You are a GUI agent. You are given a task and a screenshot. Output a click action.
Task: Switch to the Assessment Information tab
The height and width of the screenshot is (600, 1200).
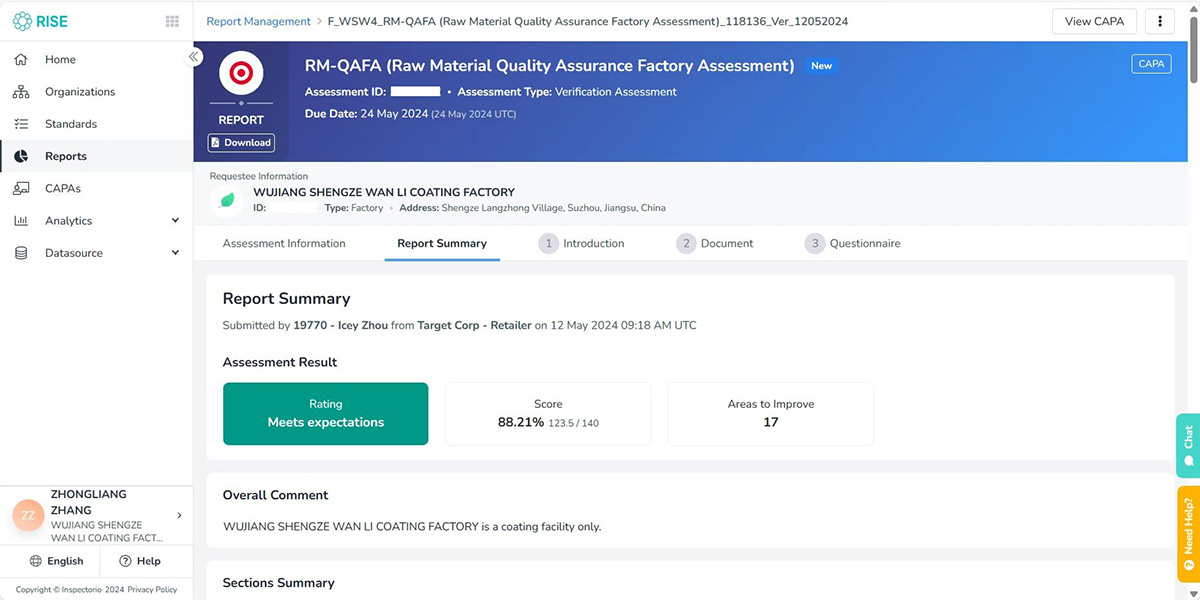pos(284,243)
